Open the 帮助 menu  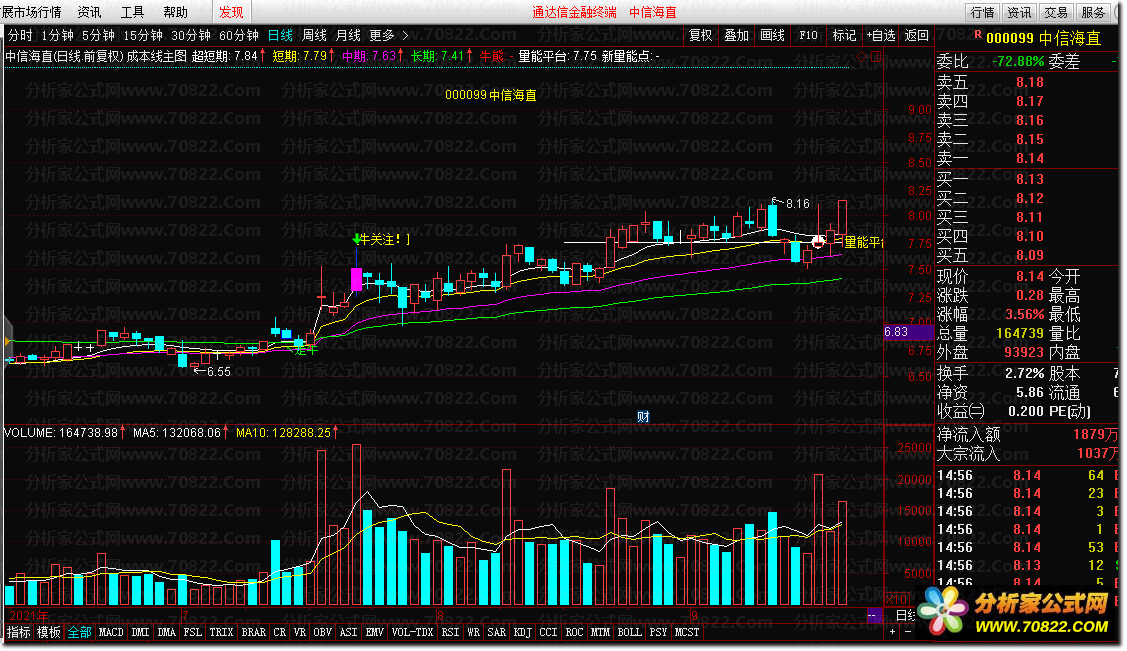[x=175, y=12]
